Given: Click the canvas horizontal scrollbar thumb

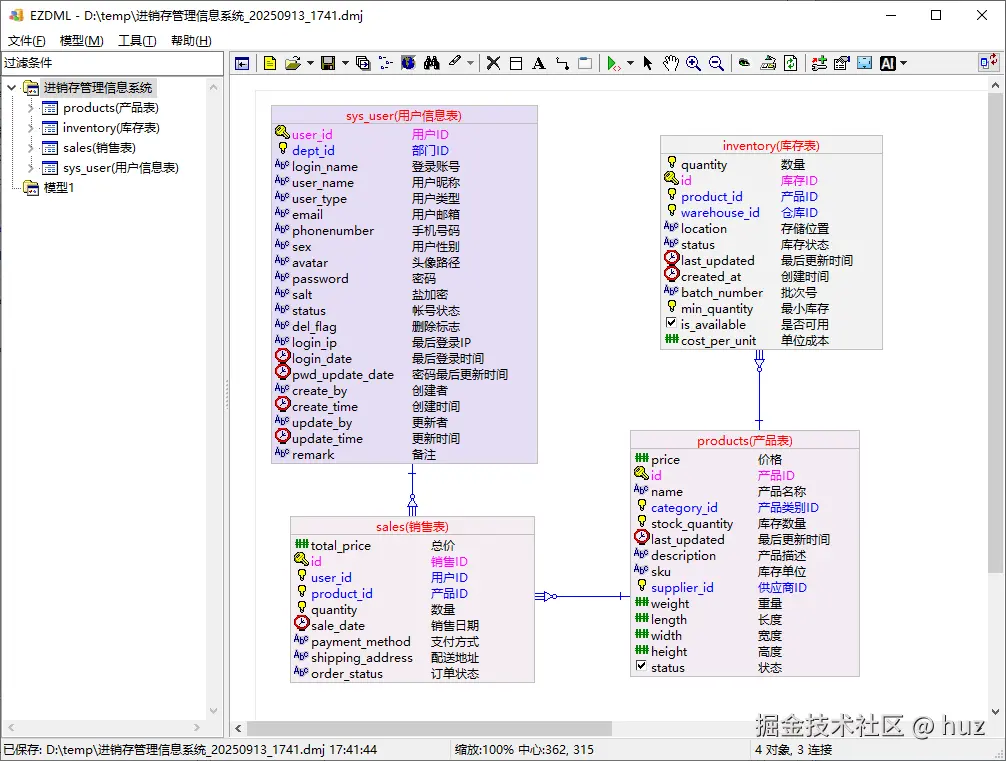Looking at the screenshot, I should (x=429, y=728).
